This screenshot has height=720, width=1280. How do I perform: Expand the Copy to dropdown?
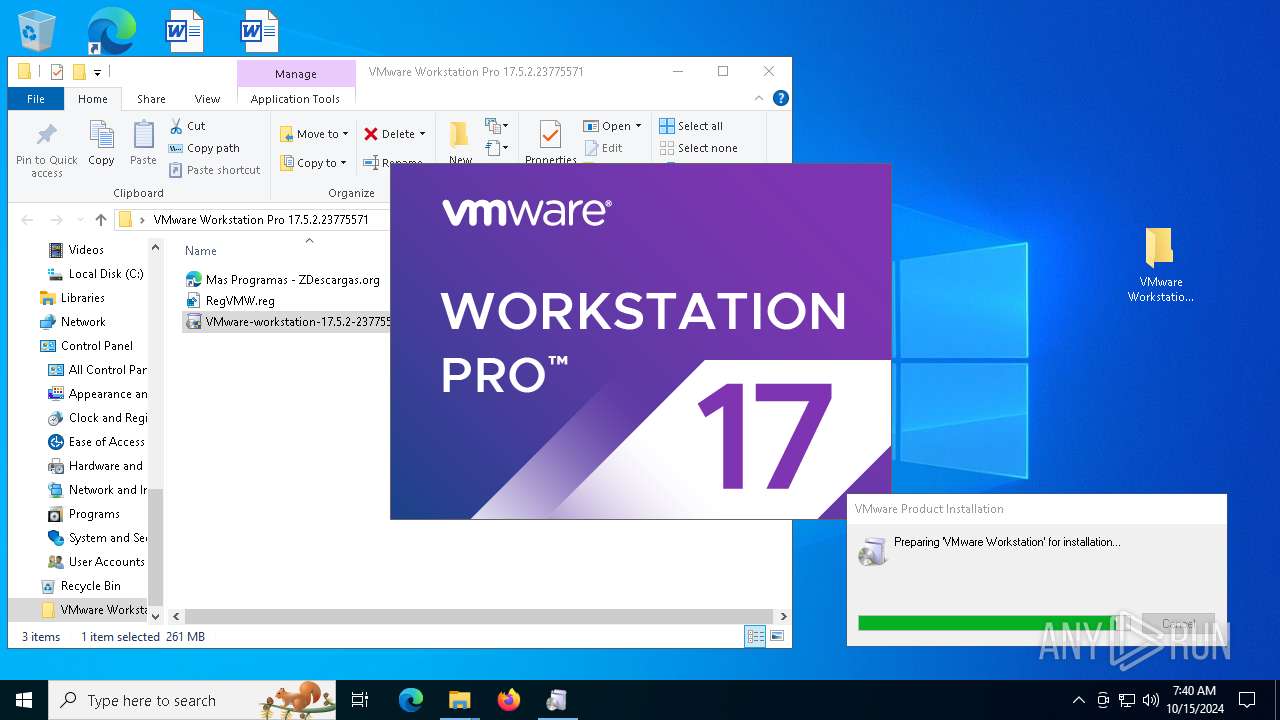pyautogui.click(x=343, y=163)
